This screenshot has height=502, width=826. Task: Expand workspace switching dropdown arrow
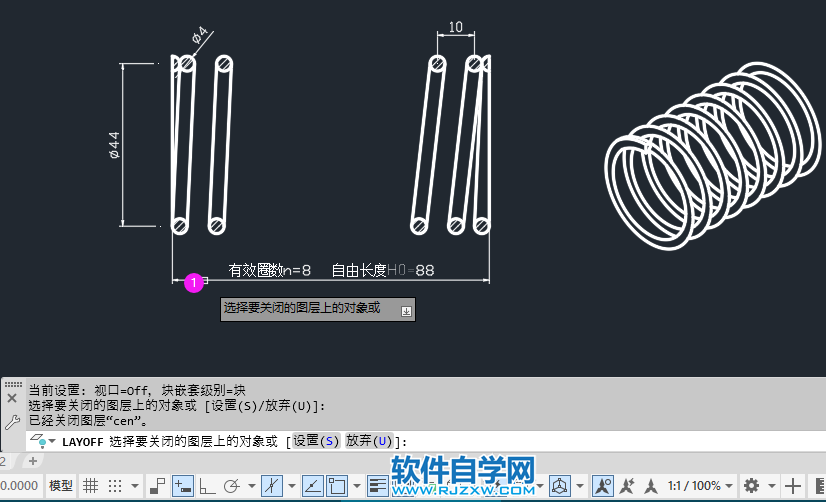(x=772, y=486)
